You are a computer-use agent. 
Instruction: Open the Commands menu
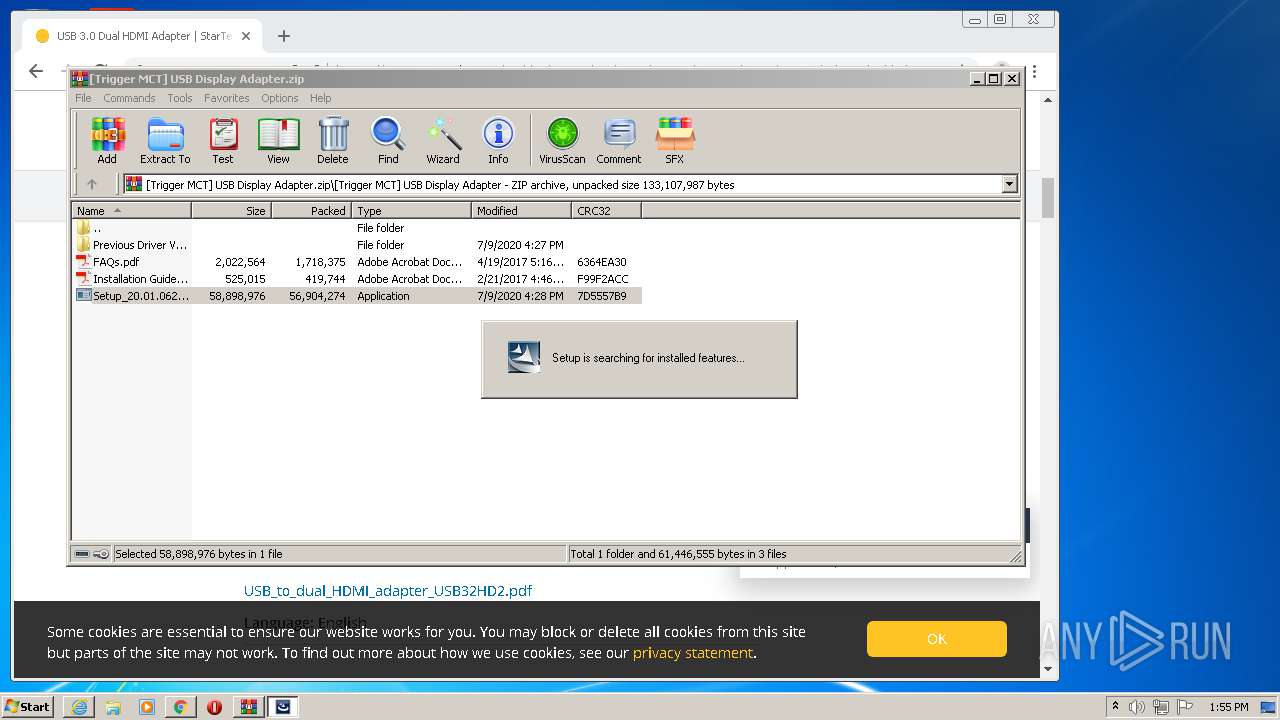[x=129, y=98]
